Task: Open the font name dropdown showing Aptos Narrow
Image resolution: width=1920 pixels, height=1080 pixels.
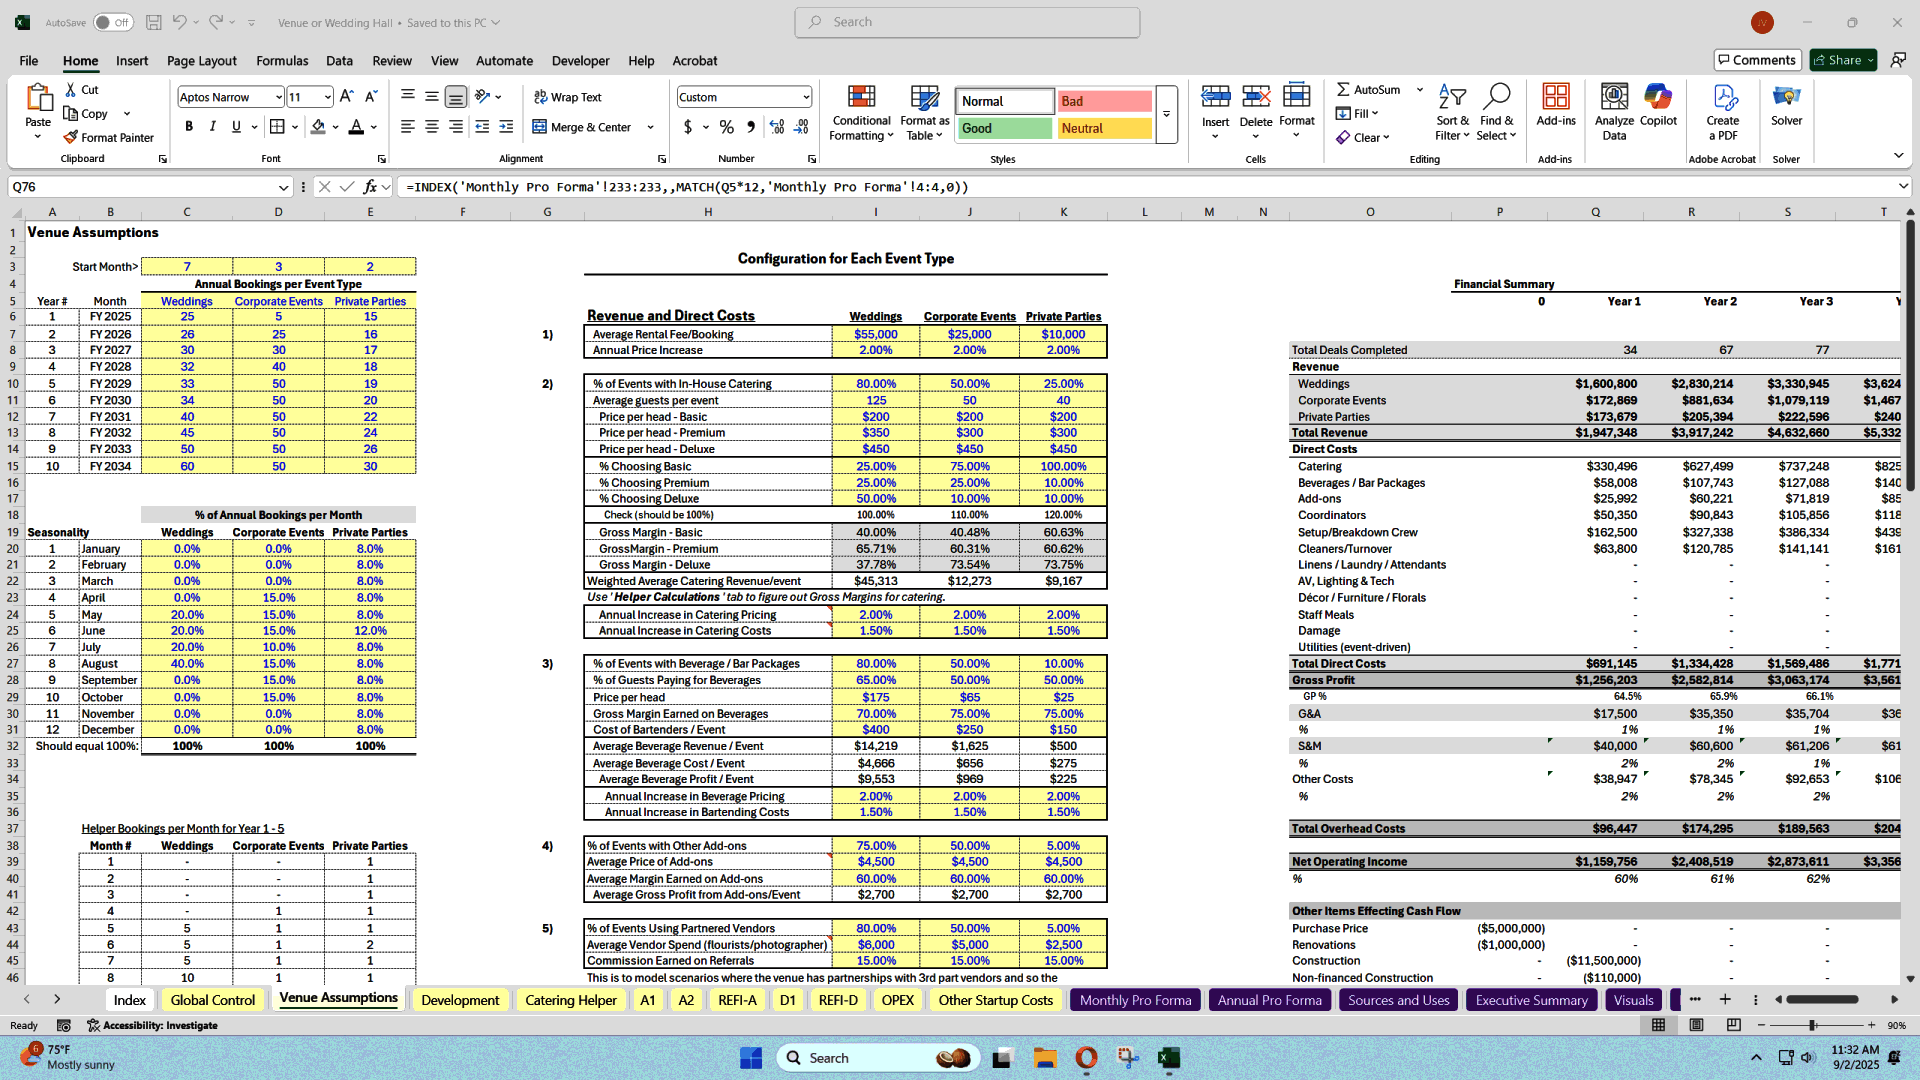Action: point(278,97)
